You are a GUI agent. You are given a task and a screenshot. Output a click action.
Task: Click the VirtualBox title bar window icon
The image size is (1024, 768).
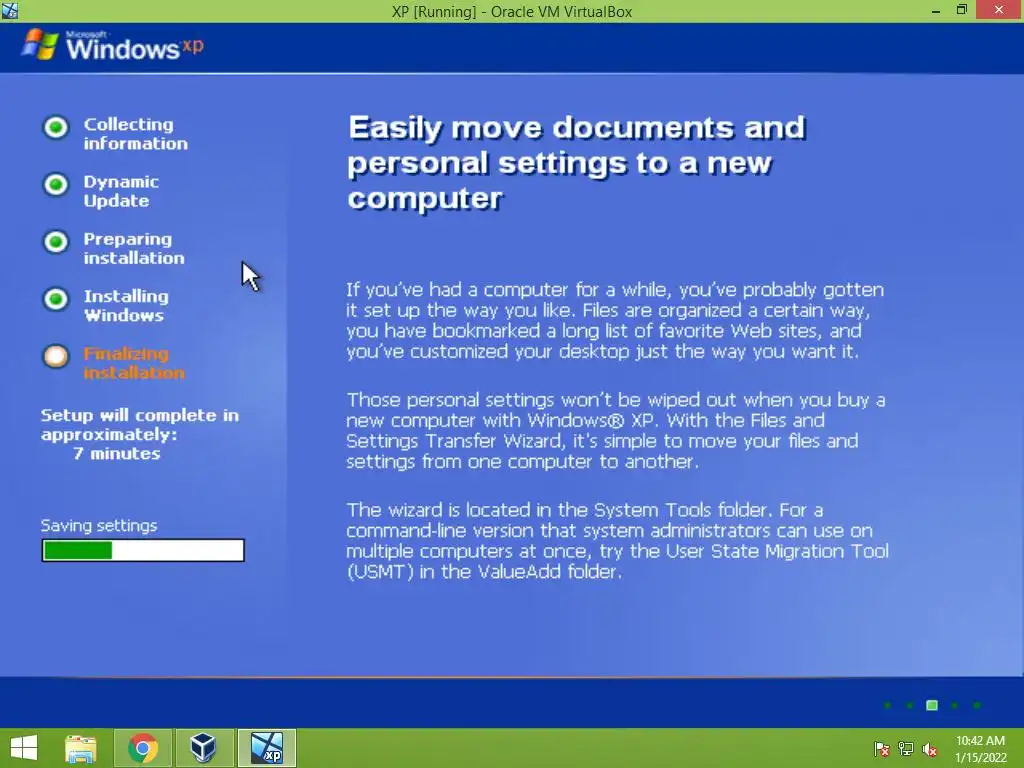pyautogui.click(x=10, y=10)
